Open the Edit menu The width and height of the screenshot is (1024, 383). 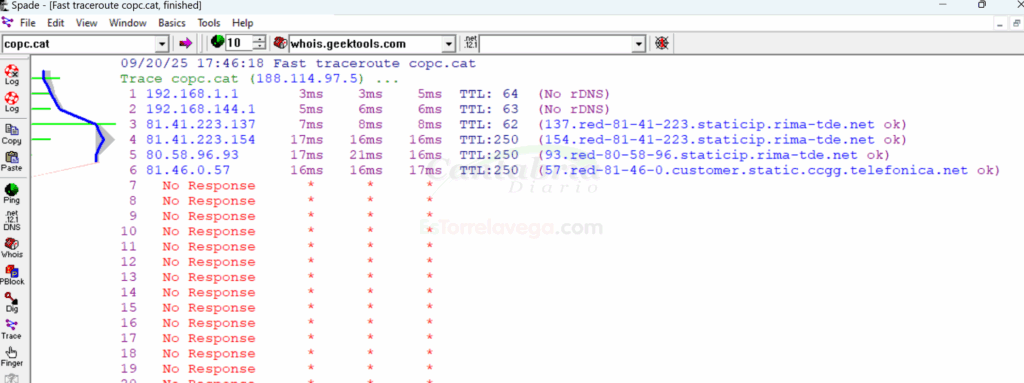tap(56, 23)
